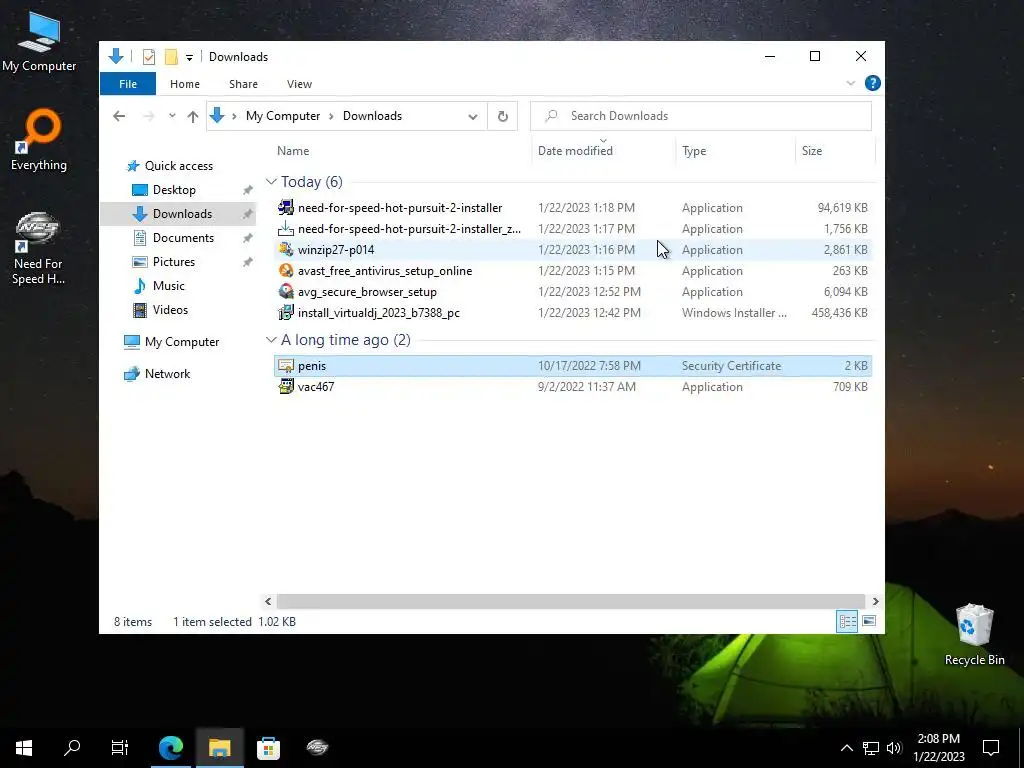This screenshot has height=768, width=1024.
Task: Click the 458,436 KB size cell
Action: [839, 312]
